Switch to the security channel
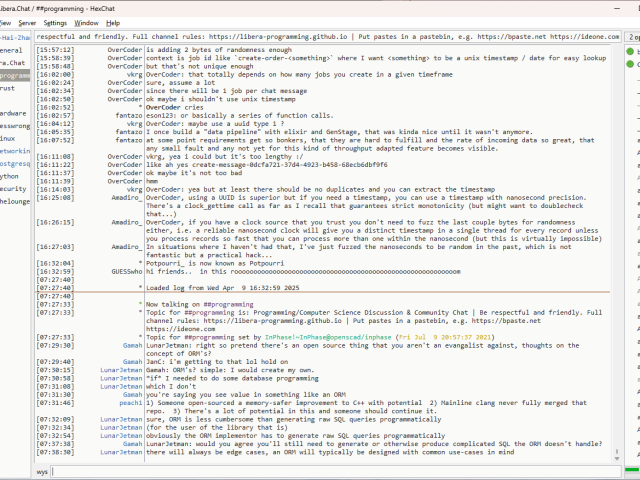Viewport: 640px width, 480px height. [x=12, y=188]
